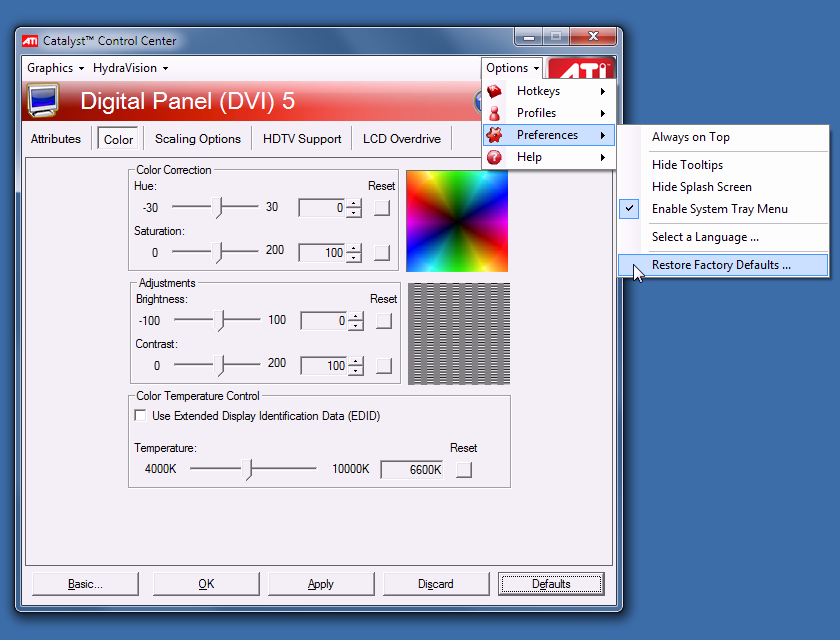Click the Saturation value spinner arrows
The height and width of the screenshot is (640, 840).
tap(354, 252)
